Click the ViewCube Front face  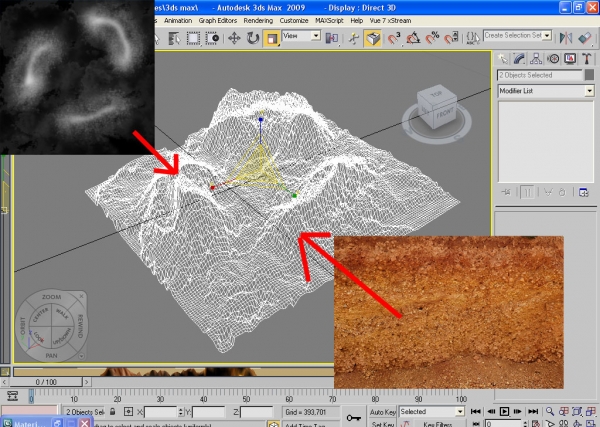click(x=444, y=114)
